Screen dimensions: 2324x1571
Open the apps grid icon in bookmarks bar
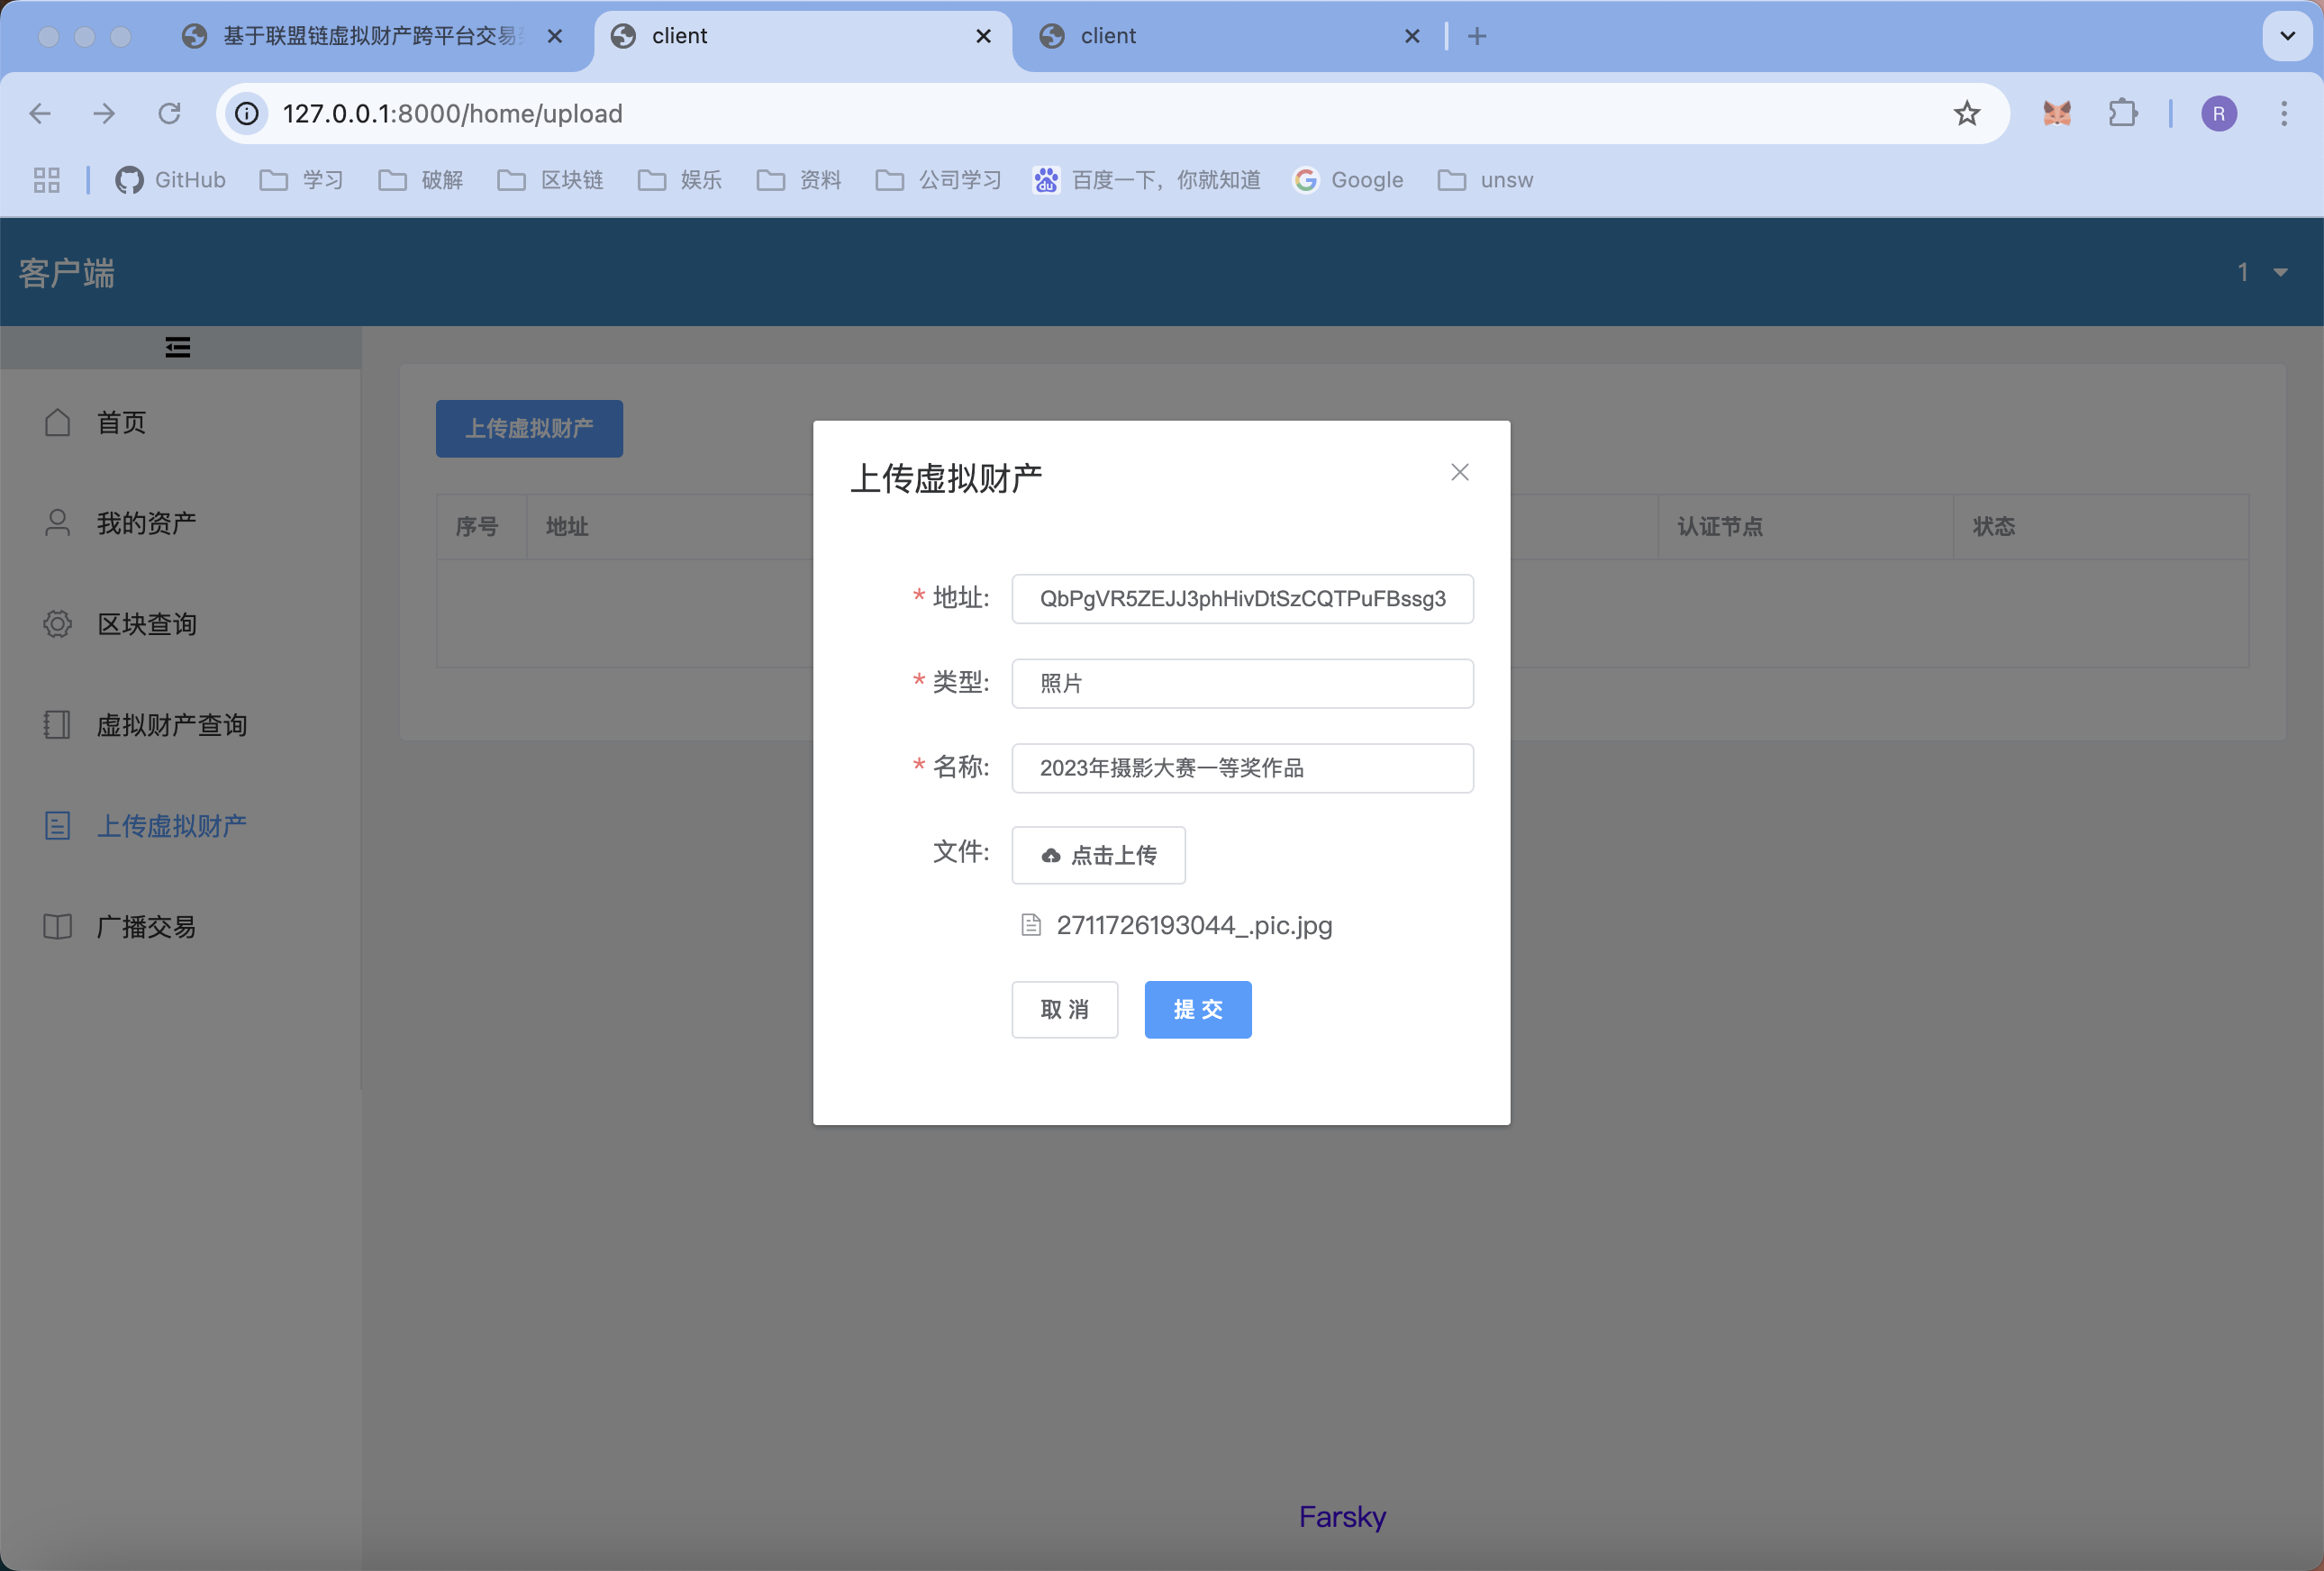tap(47, 180)
